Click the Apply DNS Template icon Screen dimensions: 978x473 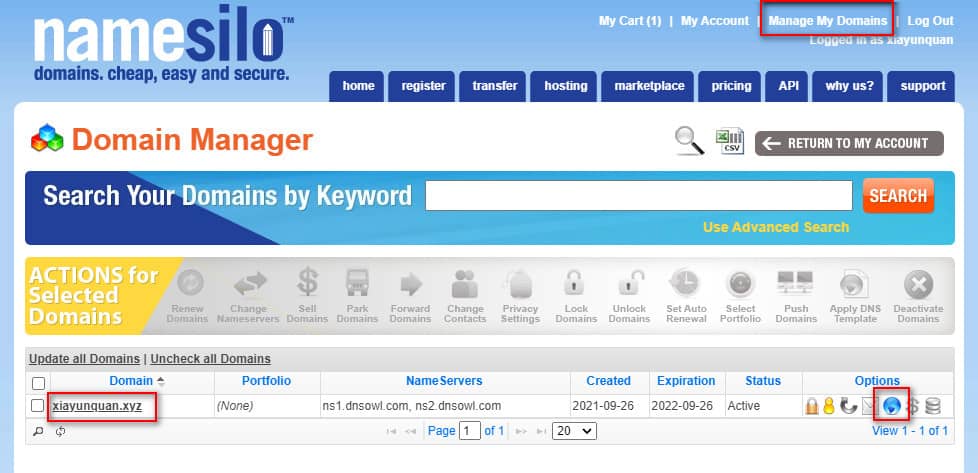tap(856, 285)
